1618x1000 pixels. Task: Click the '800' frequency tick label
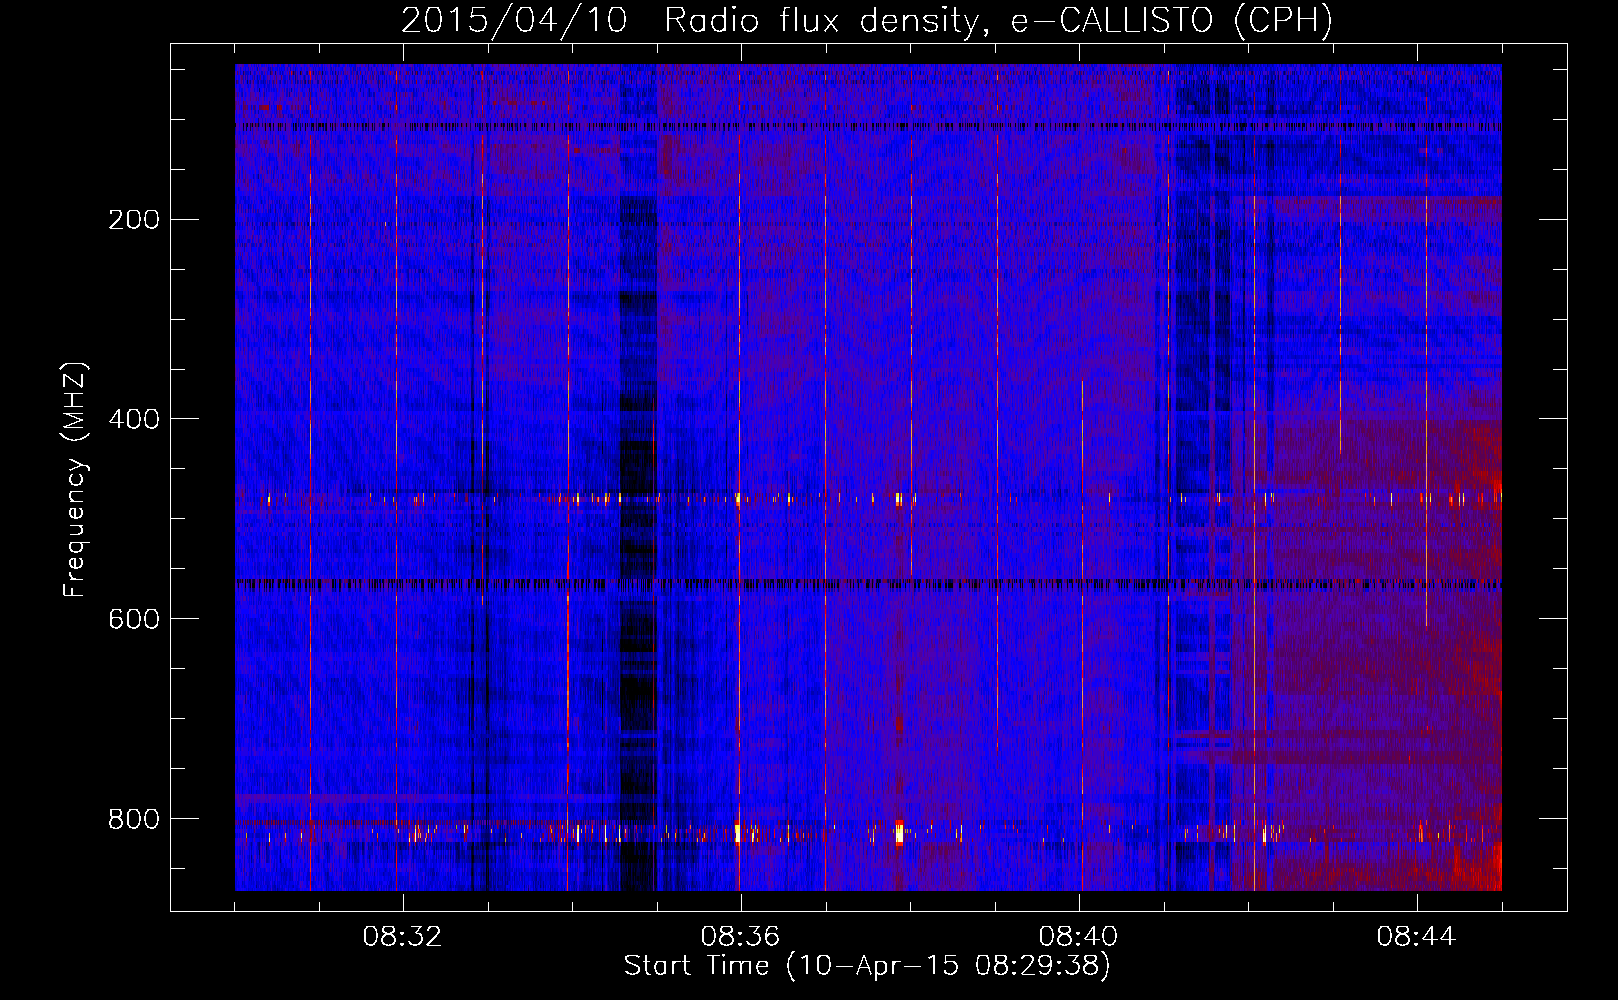(x=134, y=819)
